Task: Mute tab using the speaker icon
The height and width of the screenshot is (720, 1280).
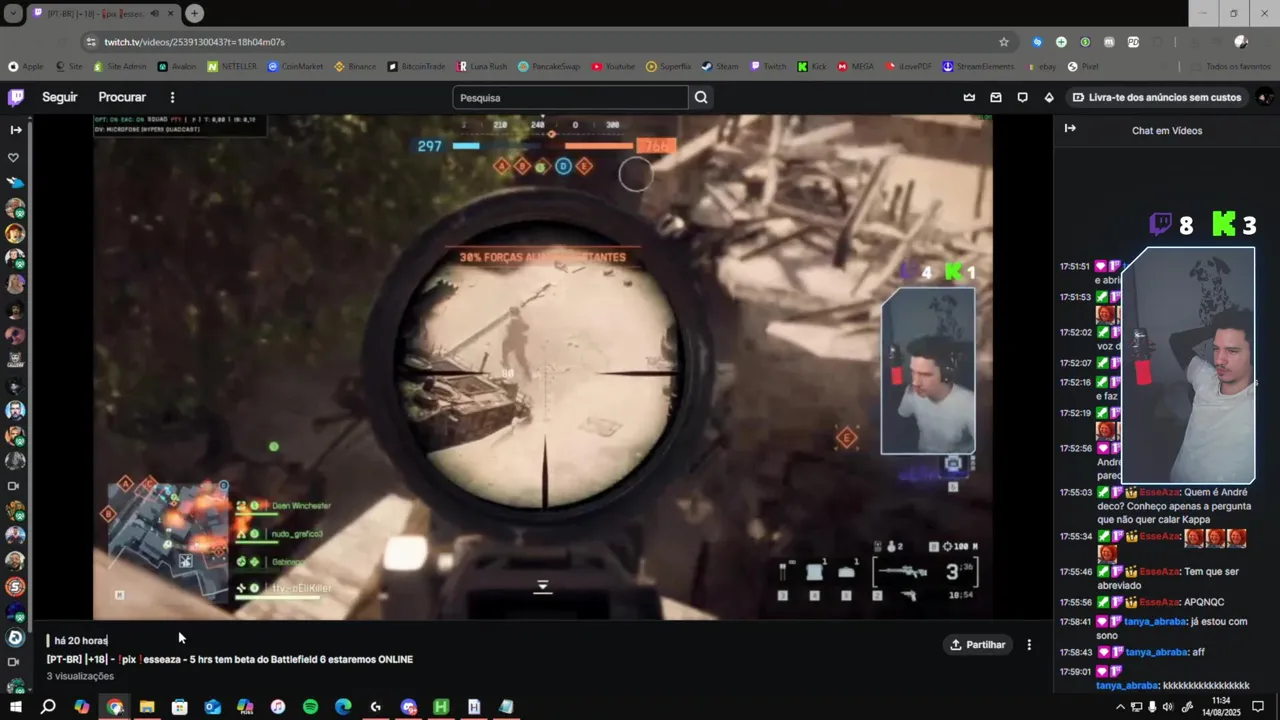Action: point(154,13)
